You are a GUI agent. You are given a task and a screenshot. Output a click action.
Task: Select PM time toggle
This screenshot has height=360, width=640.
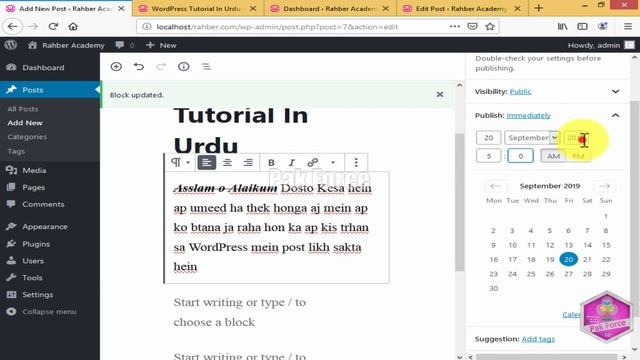[x=578, y=156]
